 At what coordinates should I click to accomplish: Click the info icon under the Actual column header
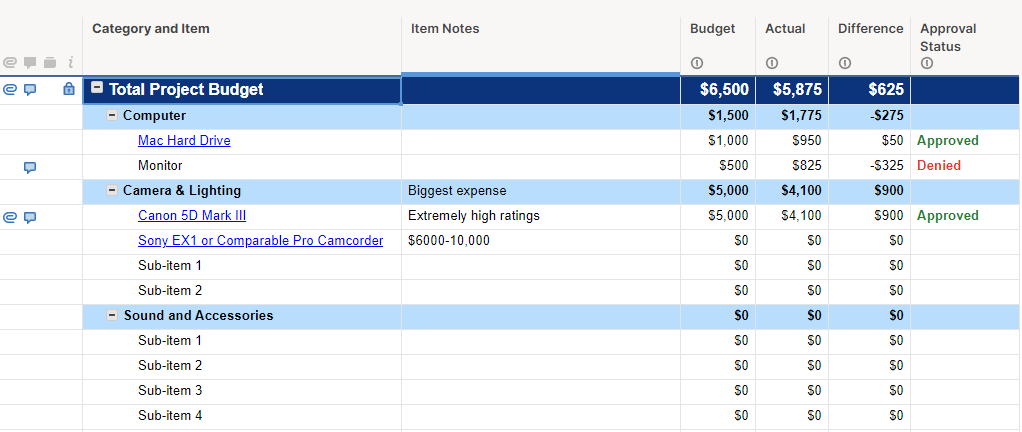[x=771, y=64]
